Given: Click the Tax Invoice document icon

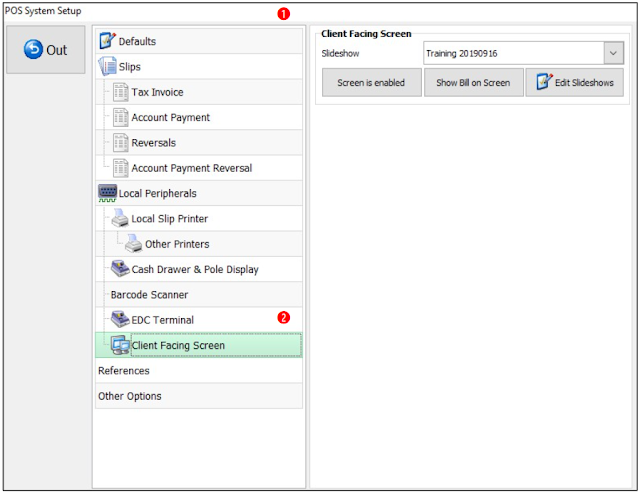Looking at the screenshot, I should pos(121,92).
